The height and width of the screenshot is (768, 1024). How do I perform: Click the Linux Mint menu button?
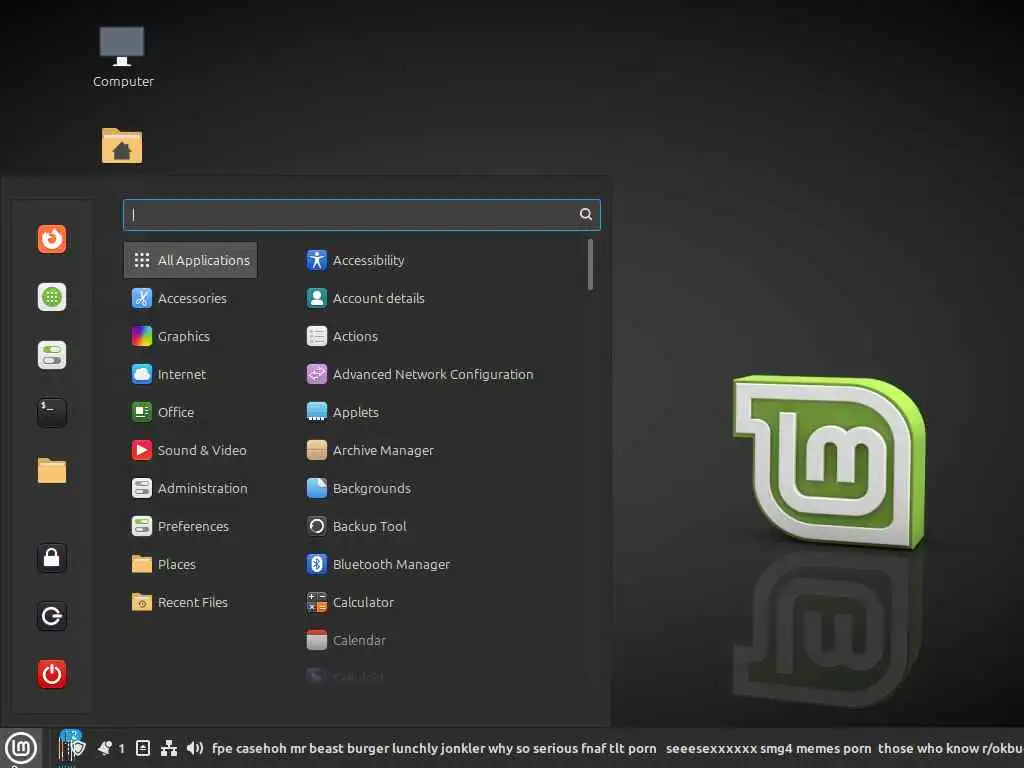click(21, 748)
